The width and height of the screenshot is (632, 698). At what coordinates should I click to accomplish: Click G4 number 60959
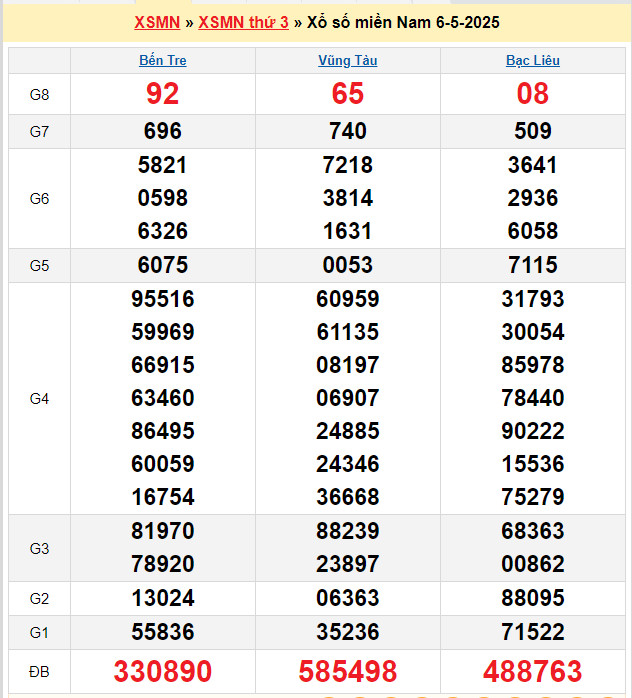pos(348,299)
